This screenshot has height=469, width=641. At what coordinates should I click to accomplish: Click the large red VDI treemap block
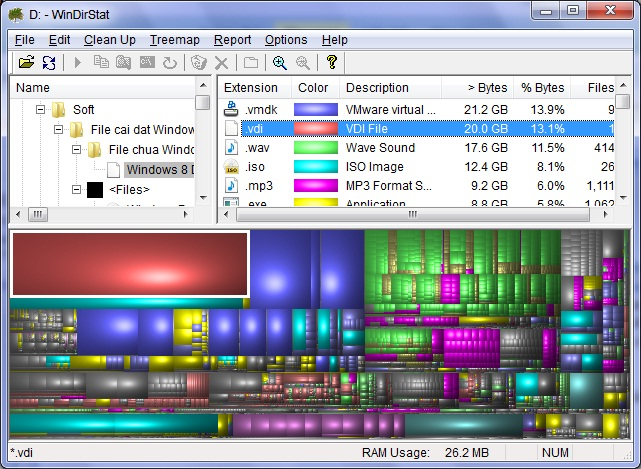point(130,264)
